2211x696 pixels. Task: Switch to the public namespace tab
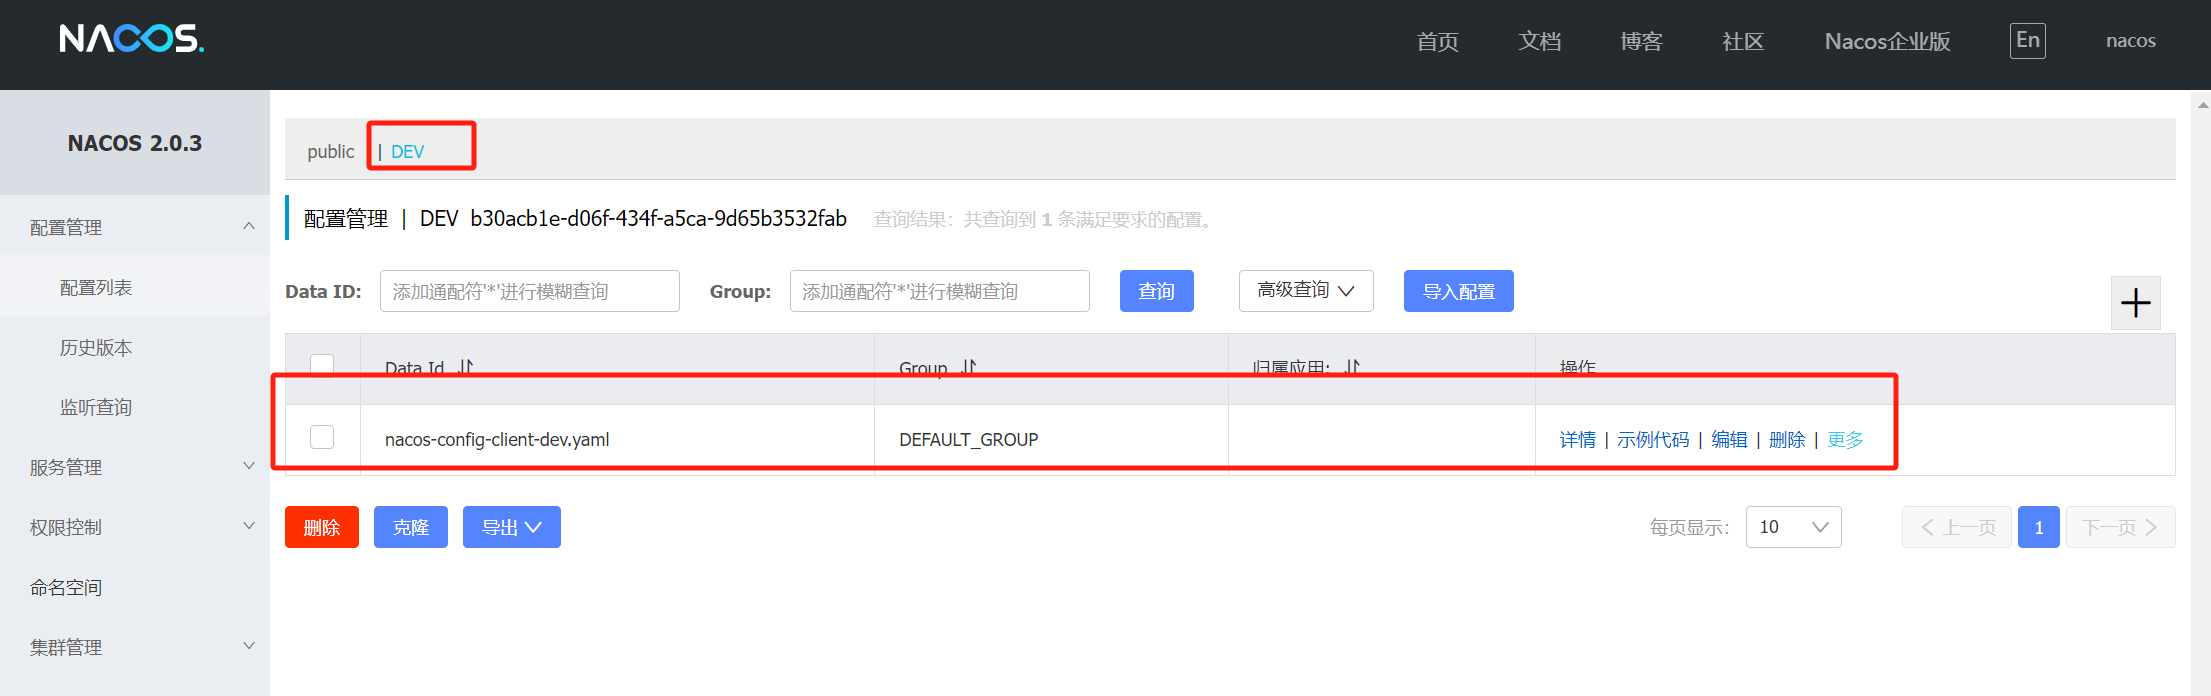tap(330, 151)
